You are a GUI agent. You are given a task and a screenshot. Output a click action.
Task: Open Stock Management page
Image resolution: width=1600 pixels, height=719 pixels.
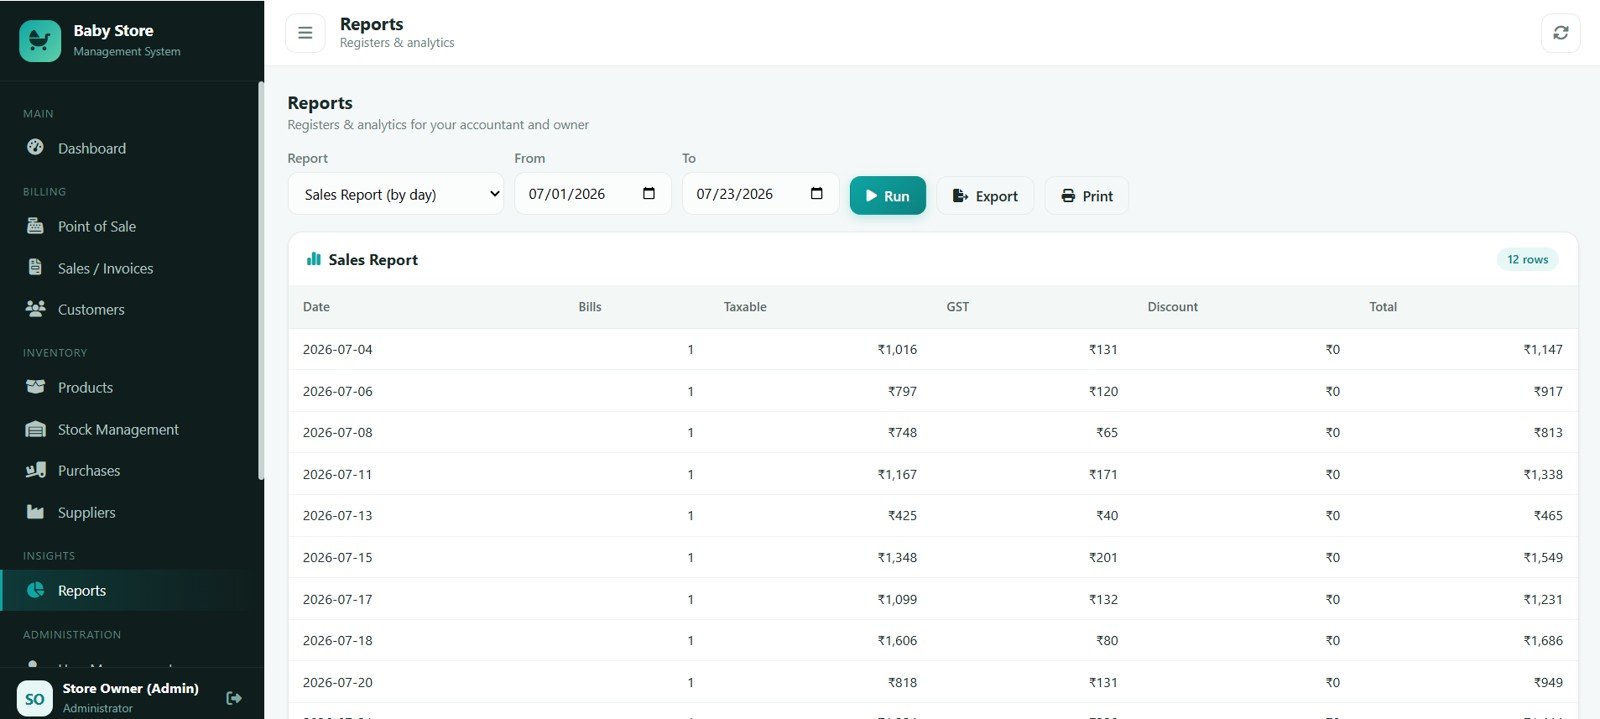(x=130, y=429)
